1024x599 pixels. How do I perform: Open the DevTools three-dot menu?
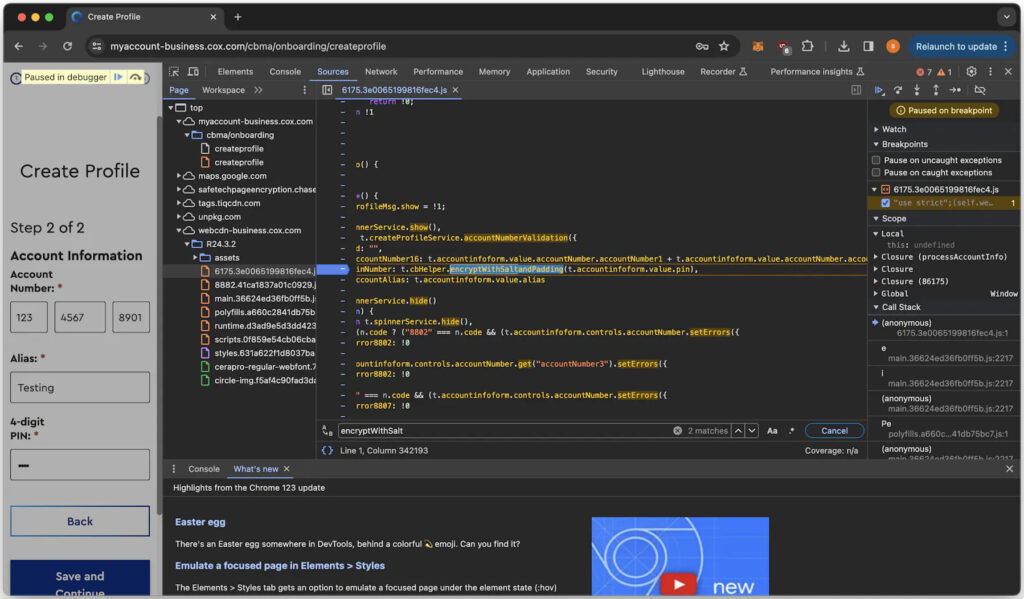pyautogui.click(x=990, y=72)
